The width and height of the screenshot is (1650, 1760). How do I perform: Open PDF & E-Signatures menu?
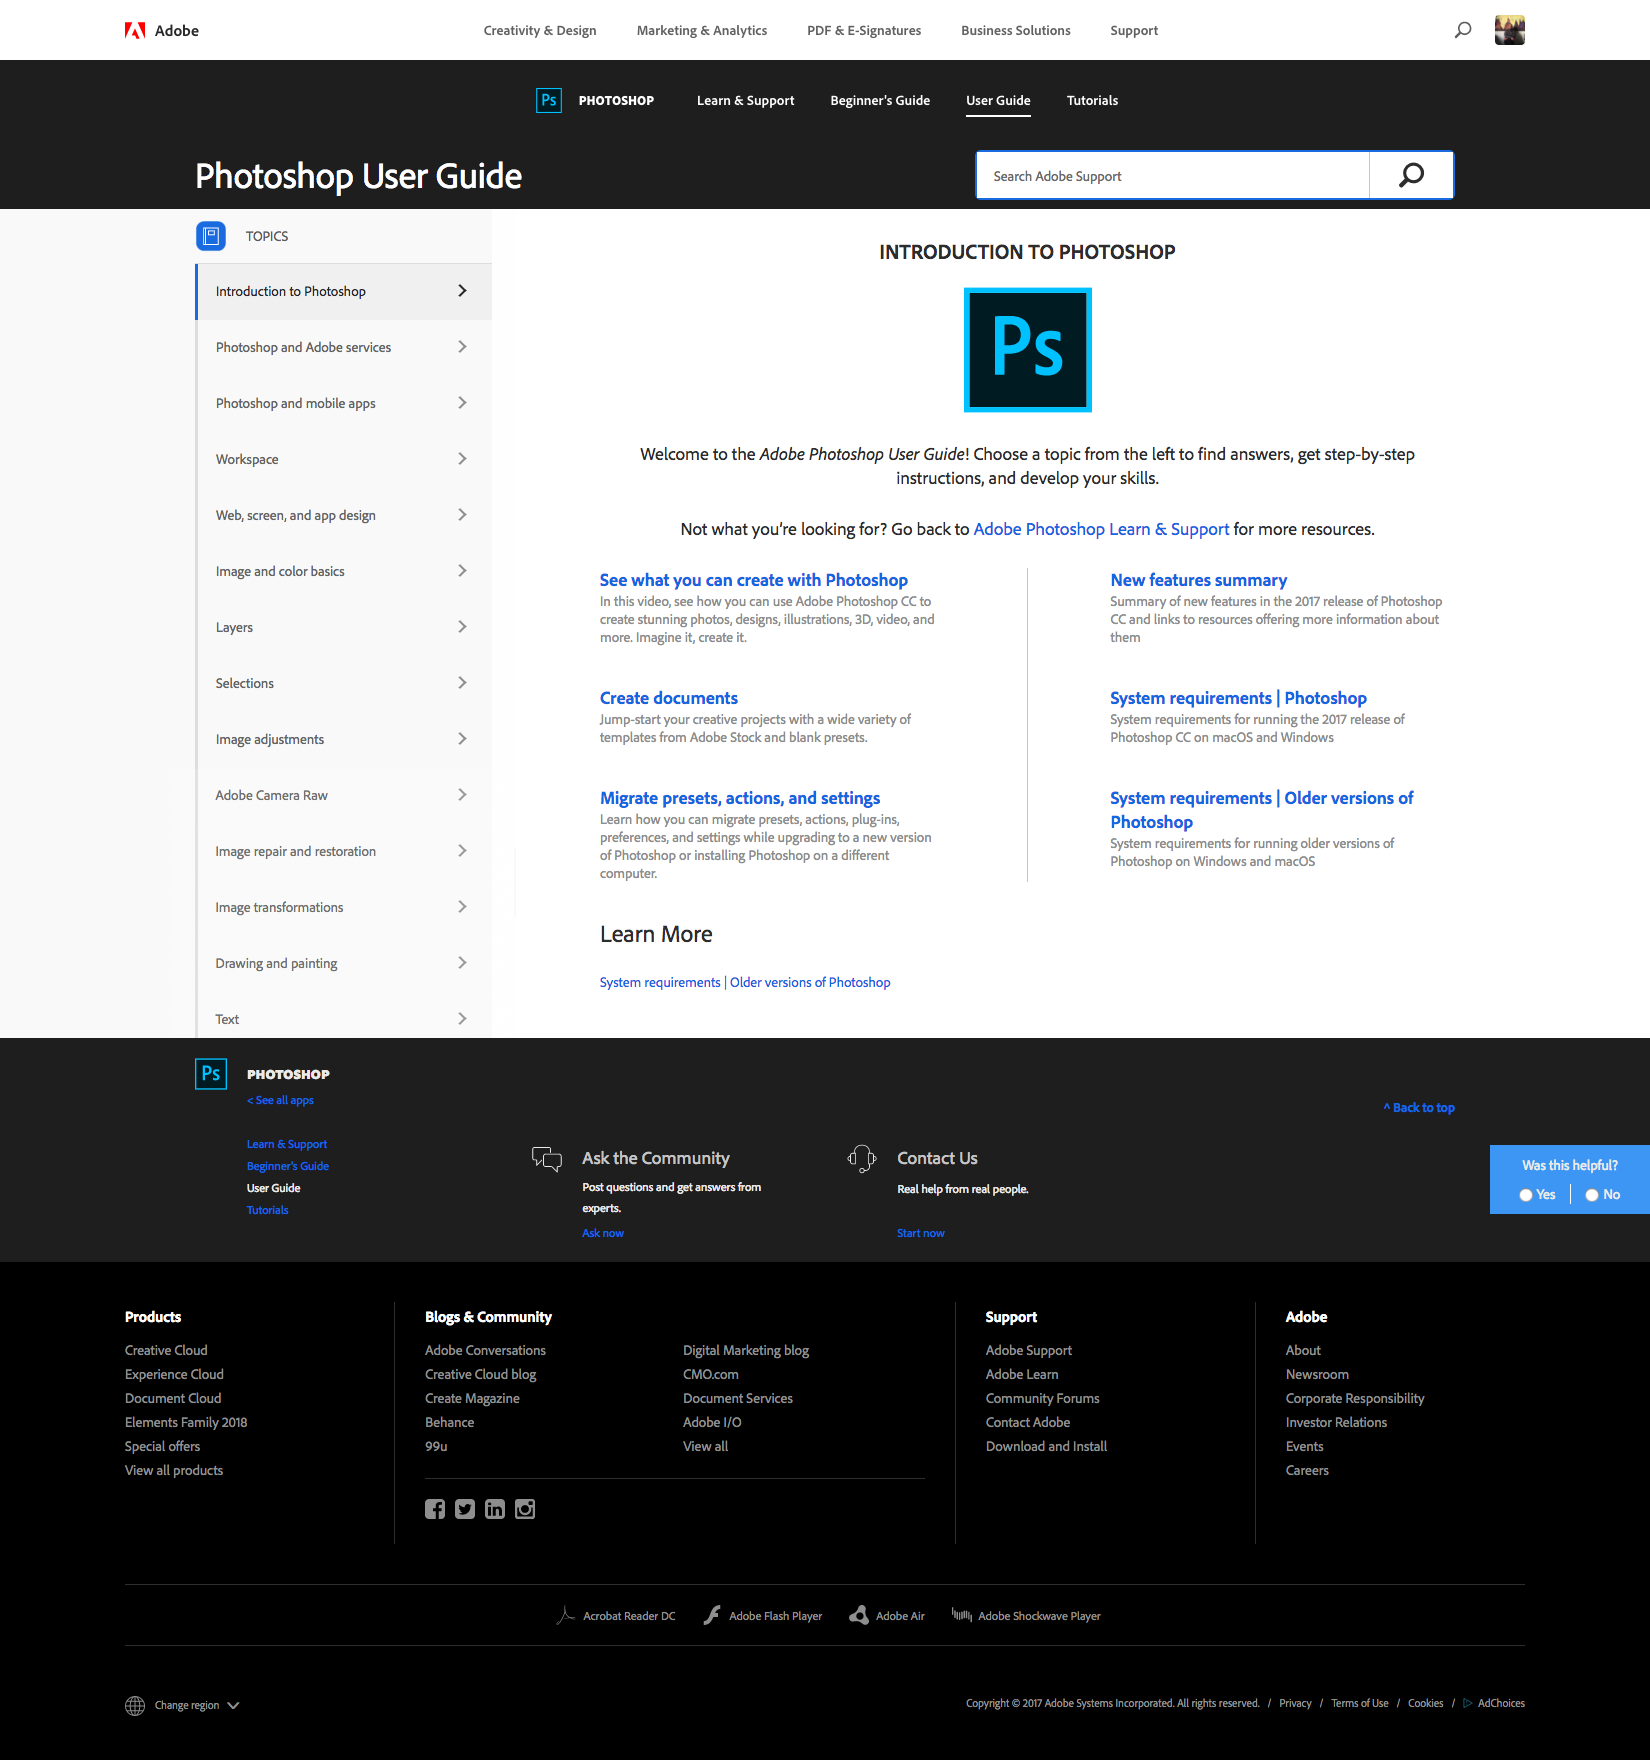[864, 30]
